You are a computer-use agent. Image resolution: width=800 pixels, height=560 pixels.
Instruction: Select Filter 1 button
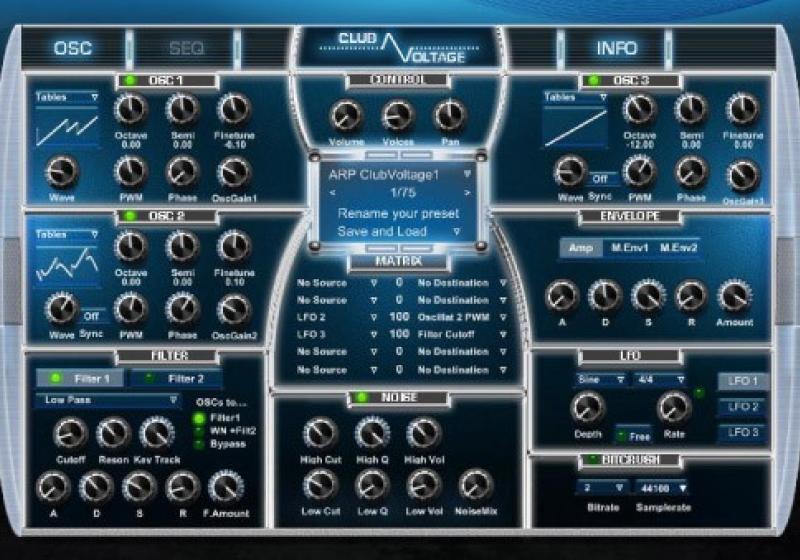click(x=80, y=378)
